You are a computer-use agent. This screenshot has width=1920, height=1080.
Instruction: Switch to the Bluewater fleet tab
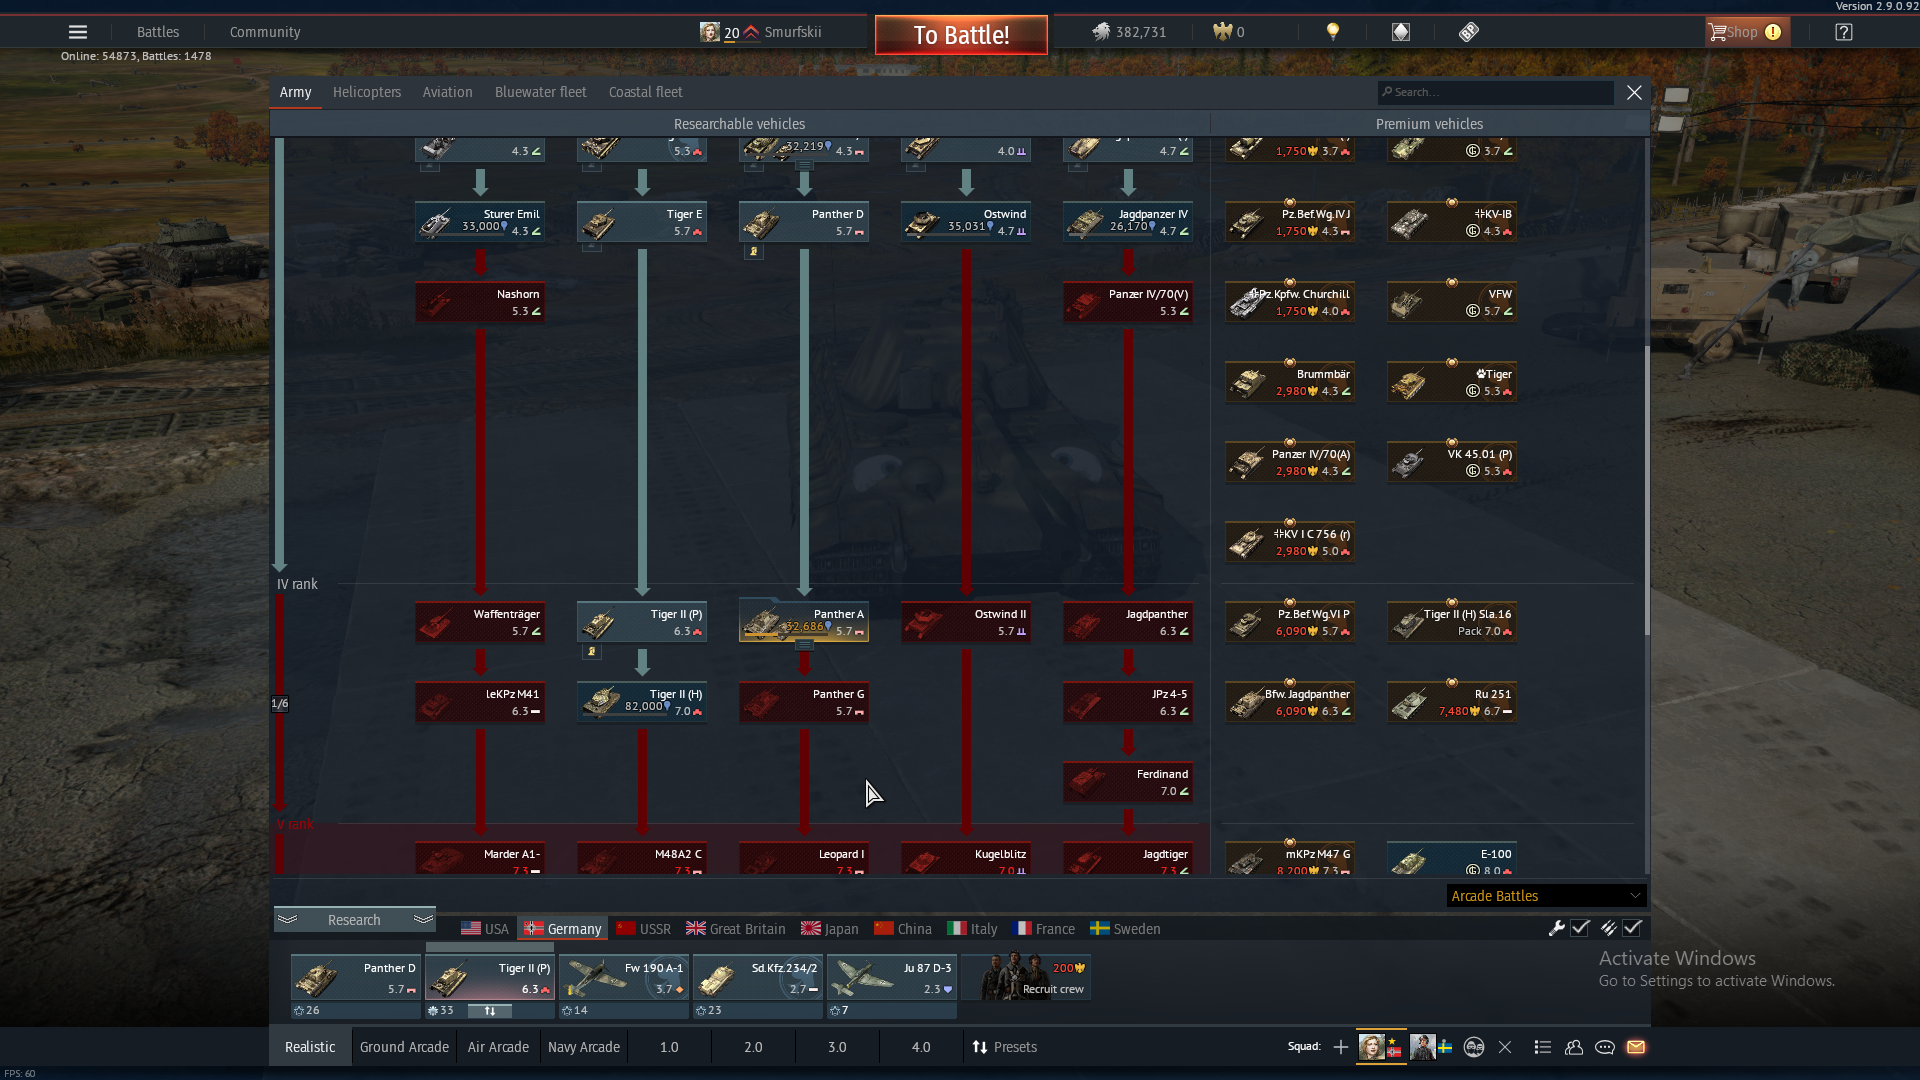(541, 92)
